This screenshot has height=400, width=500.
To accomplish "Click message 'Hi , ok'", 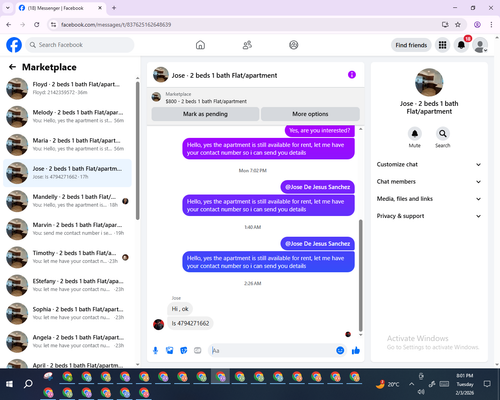I will pos(180,309).
